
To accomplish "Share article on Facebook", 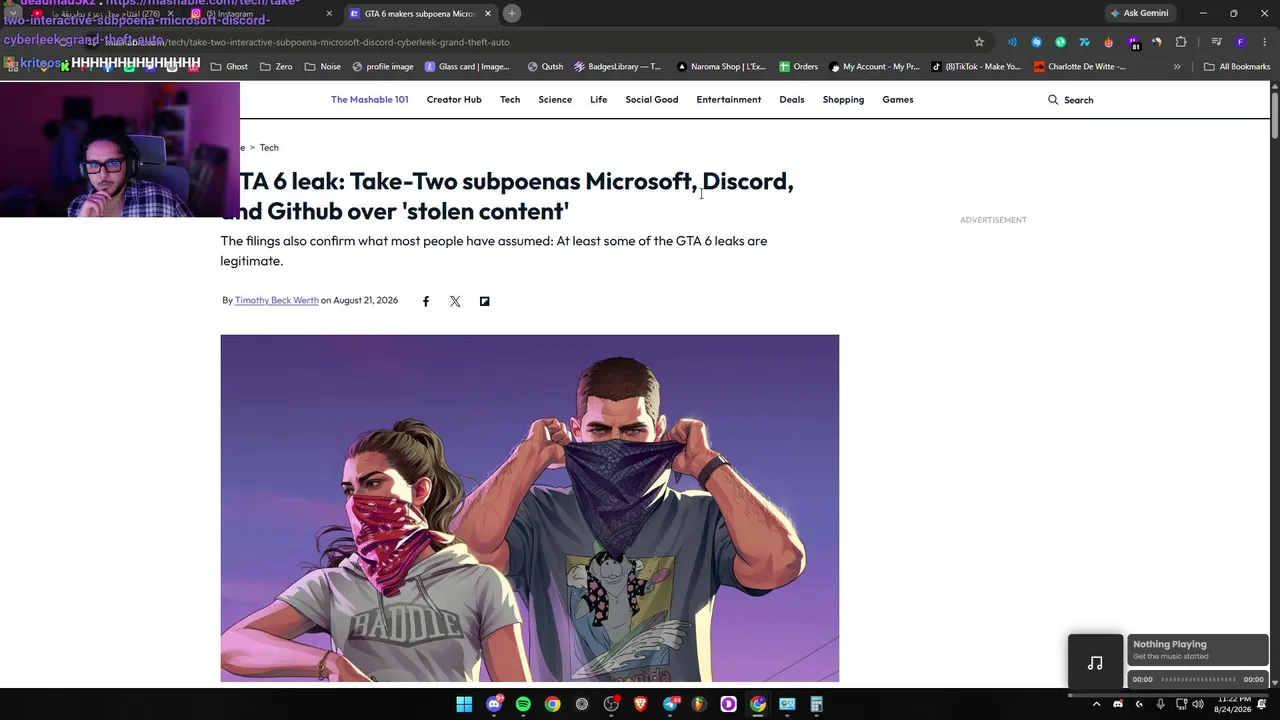I will click(x=426, y=301).
